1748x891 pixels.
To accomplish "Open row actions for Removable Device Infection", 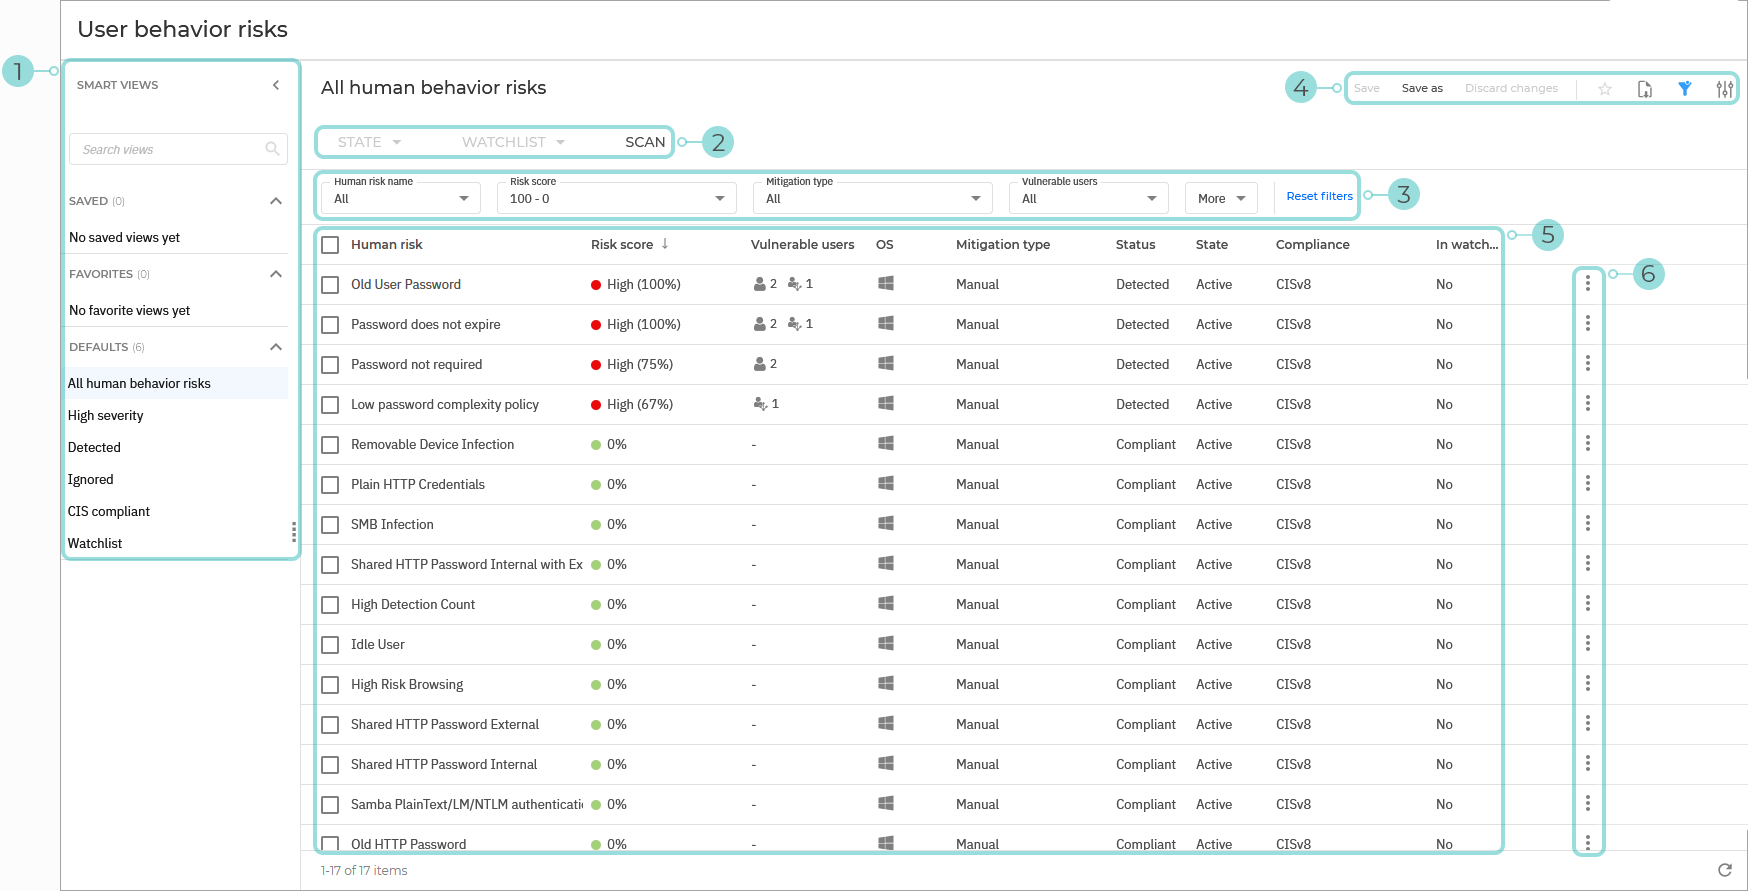I will pos(1588,444).
